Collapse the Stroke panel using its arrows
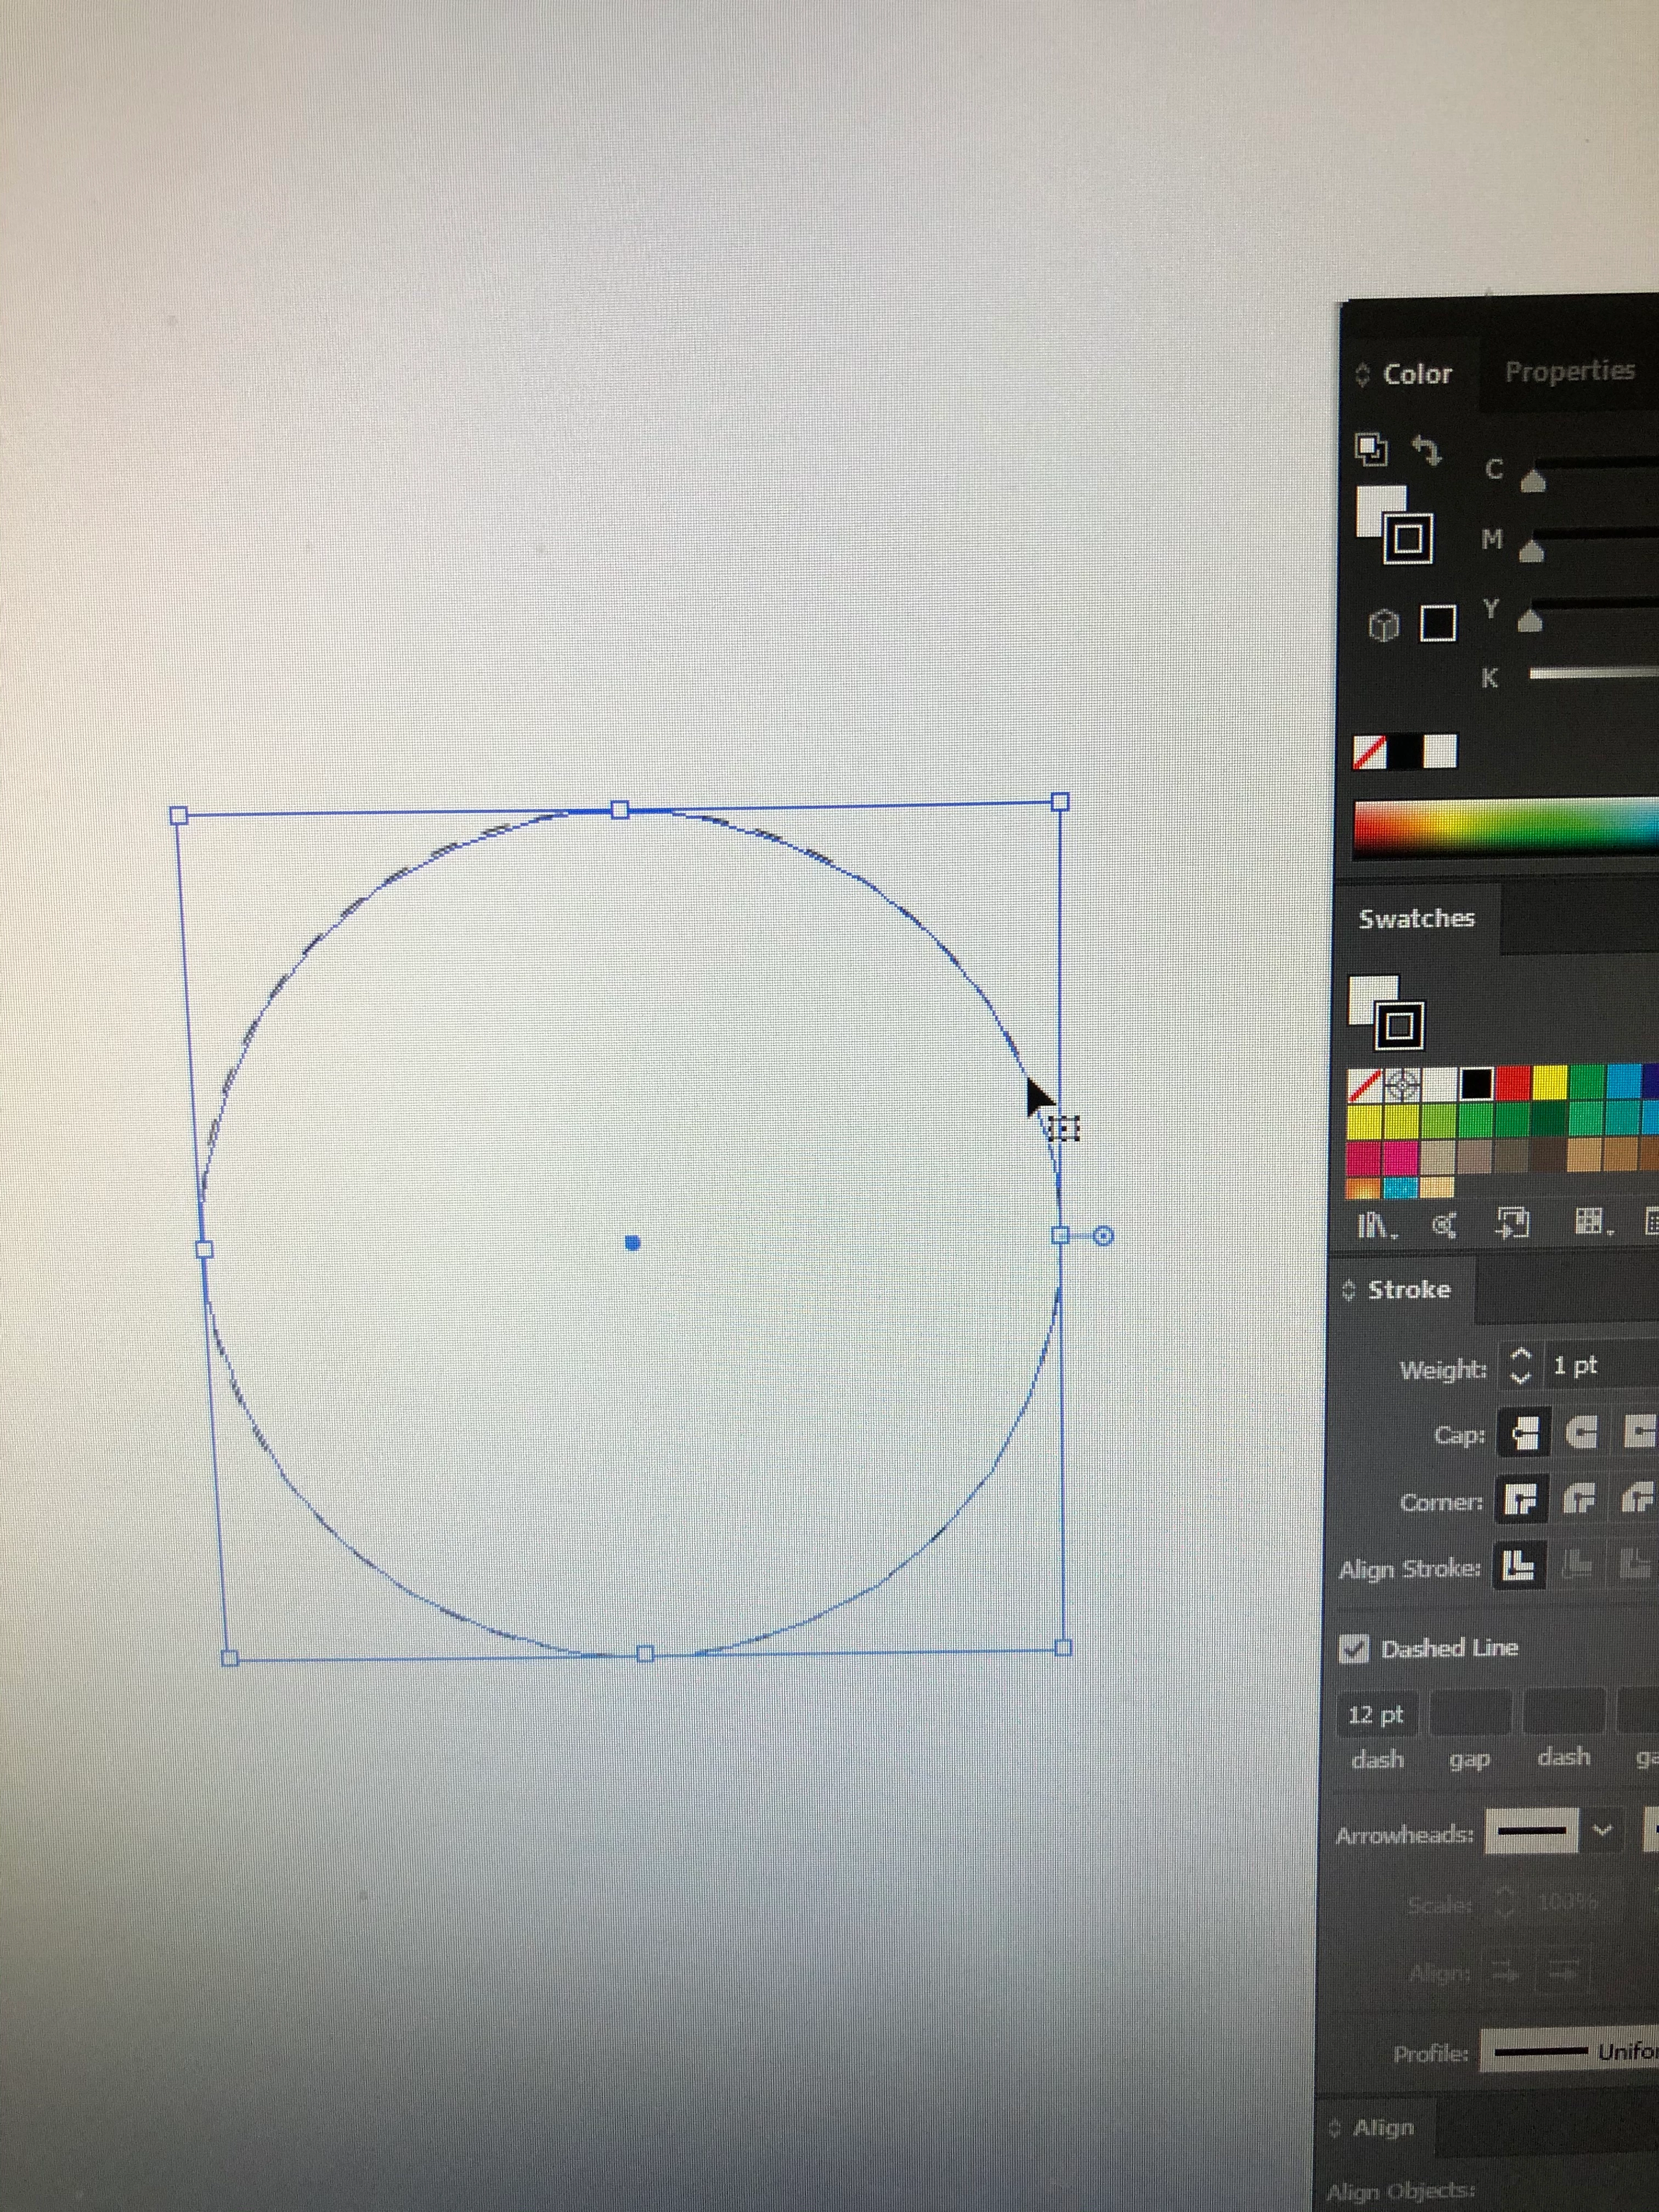The image size is (1659, 2212). [1348, 1290]
